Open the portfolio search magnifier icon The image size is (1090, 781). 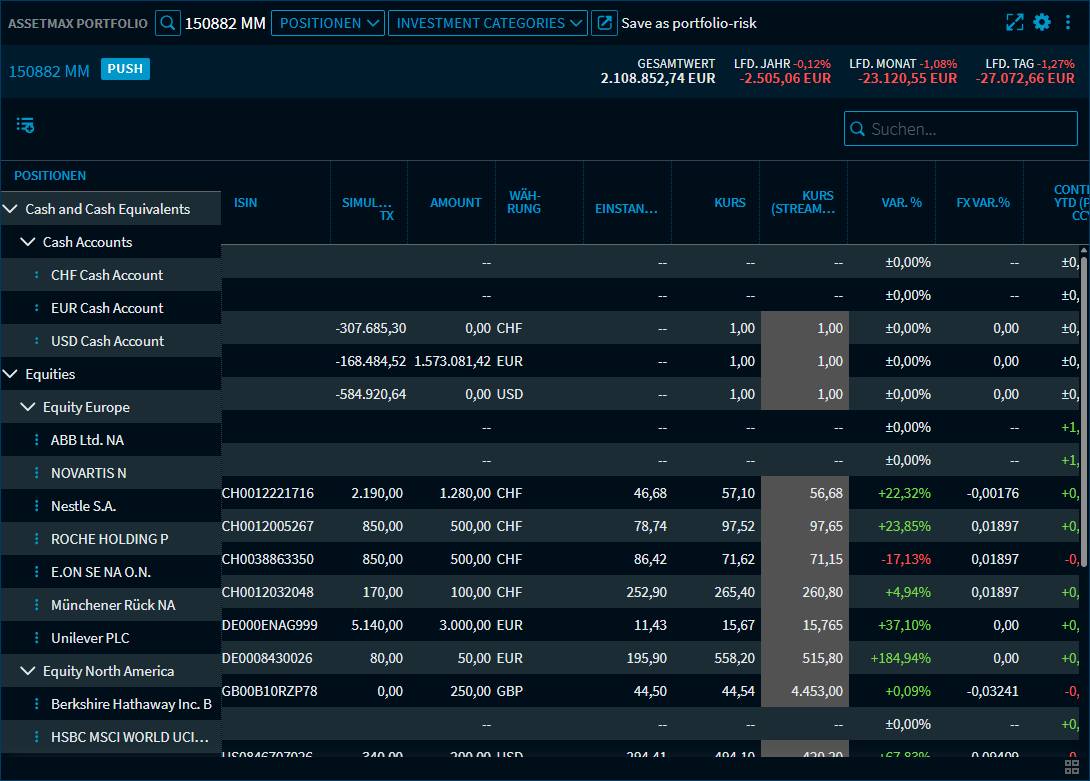point(167,21)
